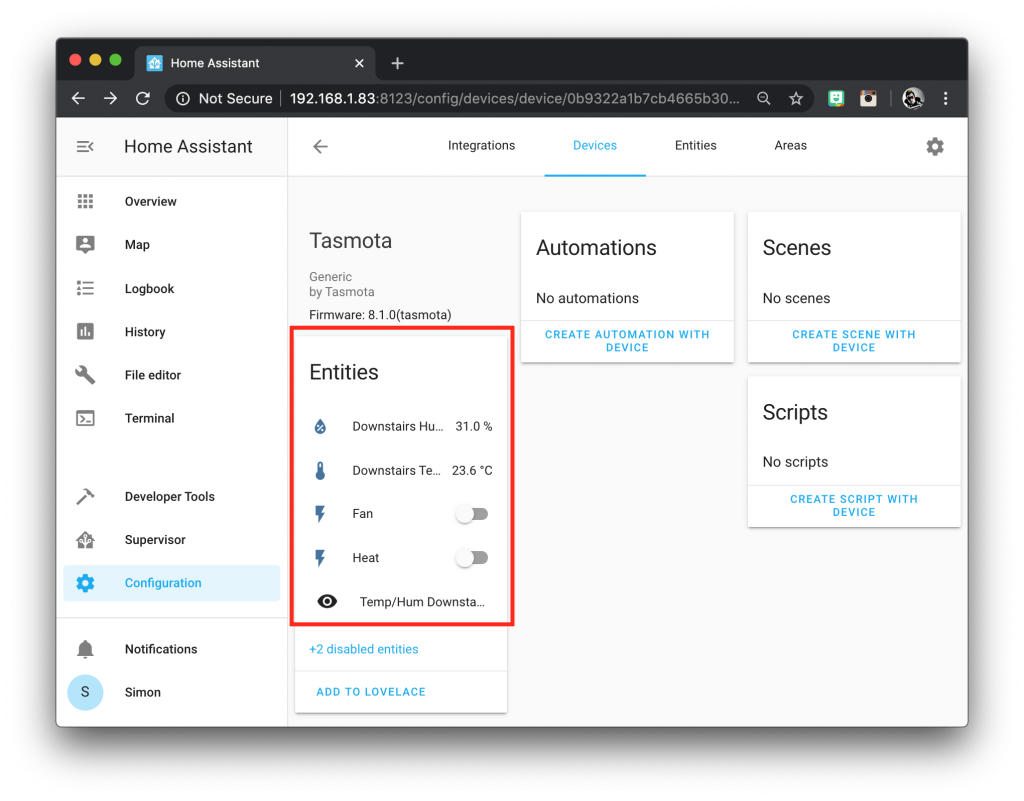Open the Entities tab

[696, 146]
